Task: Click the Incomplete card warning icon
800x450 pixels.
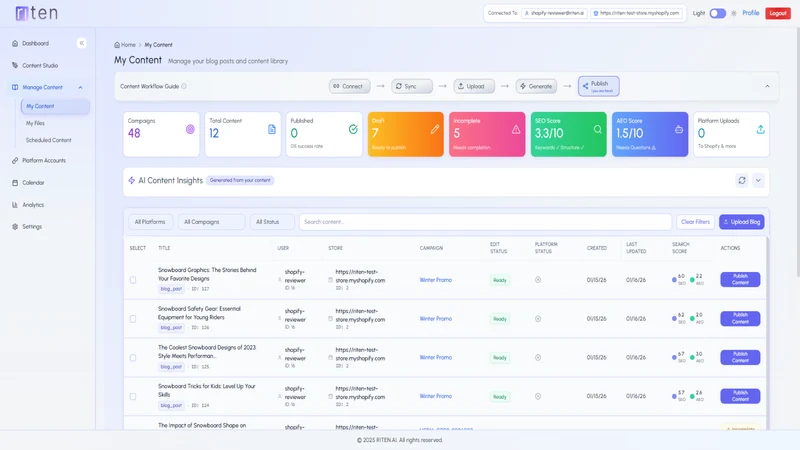Action: click(x=516, y=130)
